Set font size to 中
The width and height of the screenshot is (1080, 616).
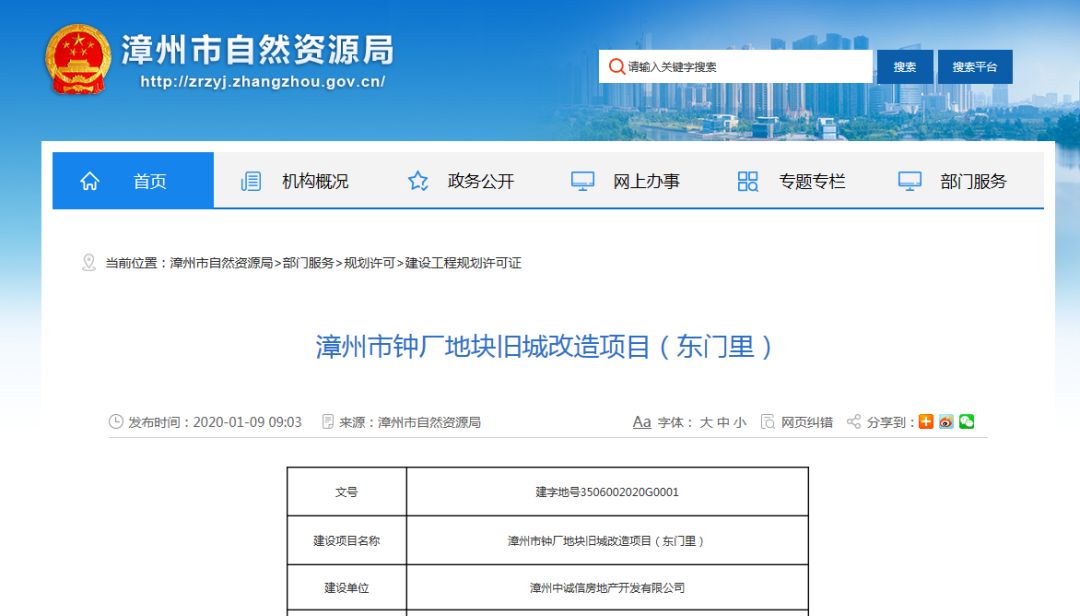coord(723,422)
